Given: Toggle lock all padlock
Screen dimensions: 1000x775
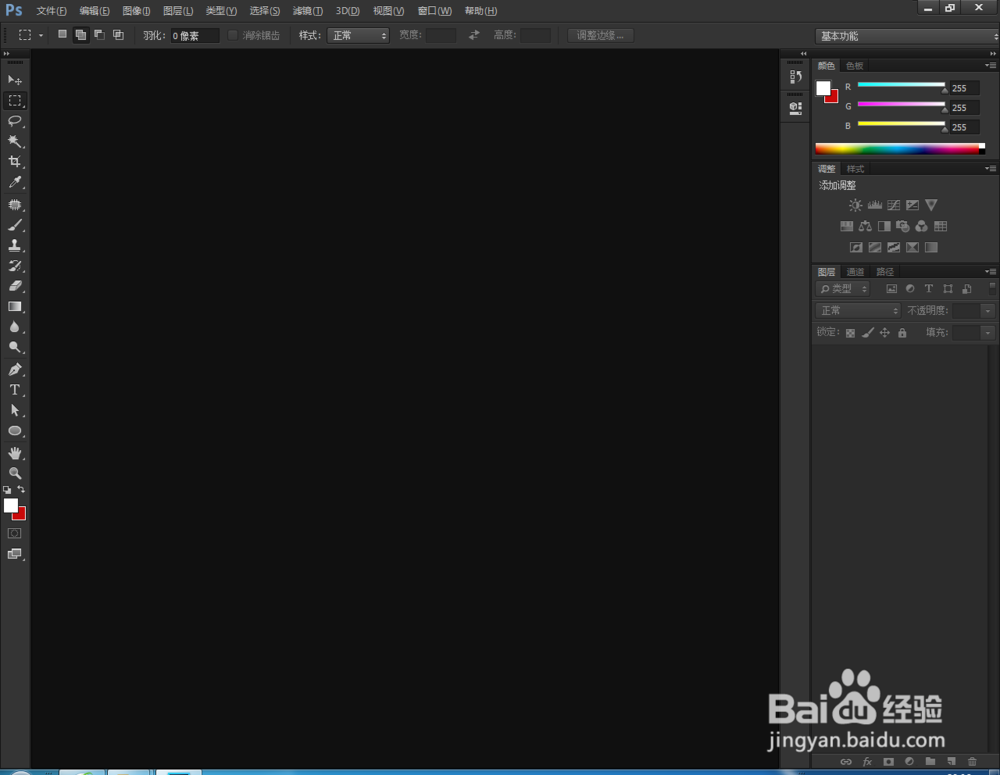Looking at the screenshot, I should (x=902, y=333).
